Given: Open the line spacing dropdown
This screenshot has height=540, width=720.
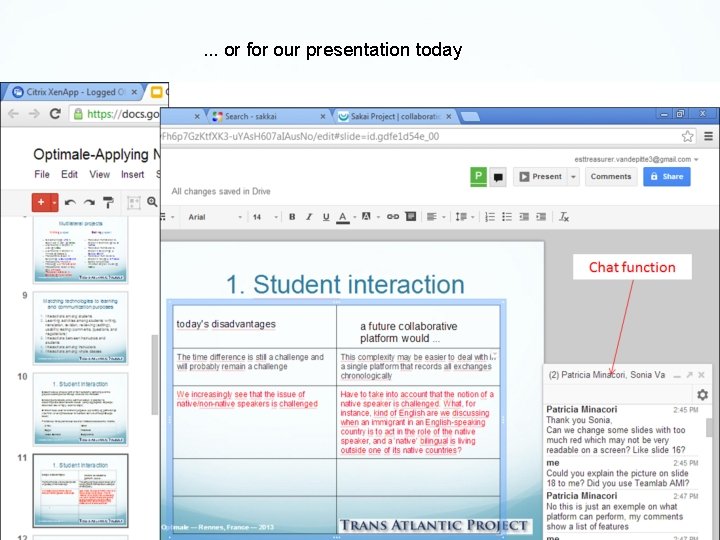Looking at the screenshot, I should (465, 217).
